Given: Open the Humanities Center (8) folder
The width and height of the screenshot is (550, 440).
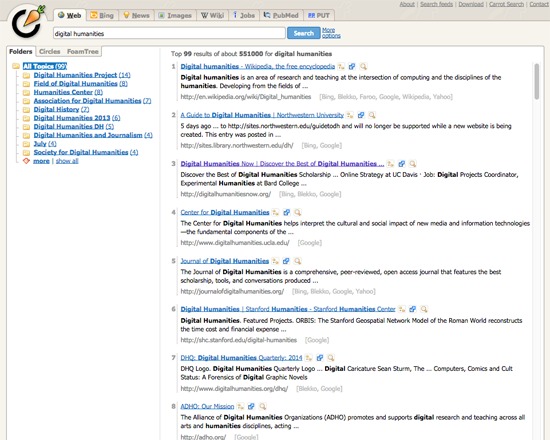Looking at the screenshot, I should [68, 92].
